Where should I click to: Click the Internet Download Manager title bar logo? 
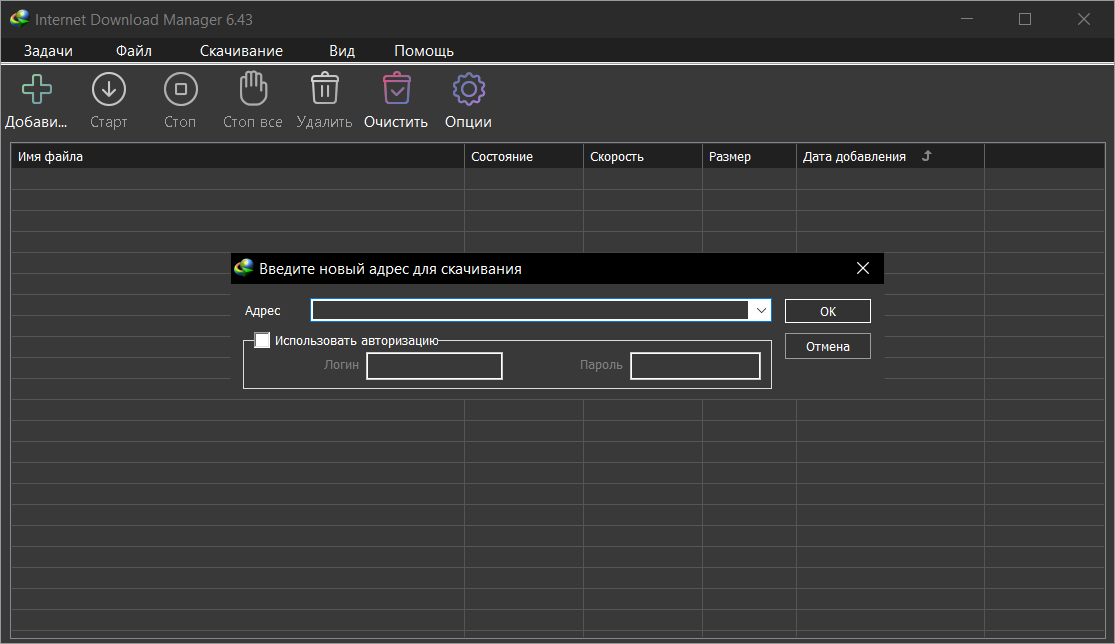19,18
